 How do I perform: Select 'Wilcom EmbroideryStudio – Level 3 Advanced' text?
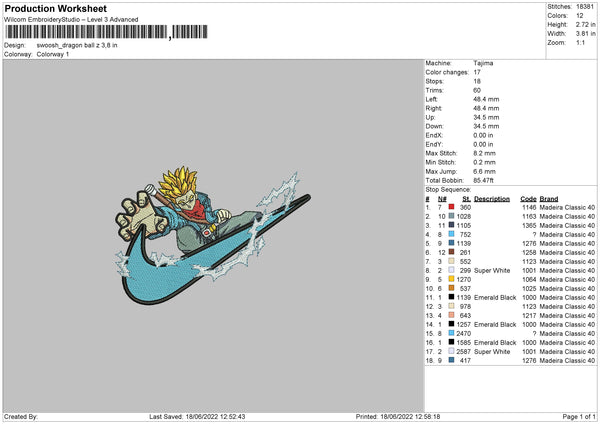coord(71,20)
